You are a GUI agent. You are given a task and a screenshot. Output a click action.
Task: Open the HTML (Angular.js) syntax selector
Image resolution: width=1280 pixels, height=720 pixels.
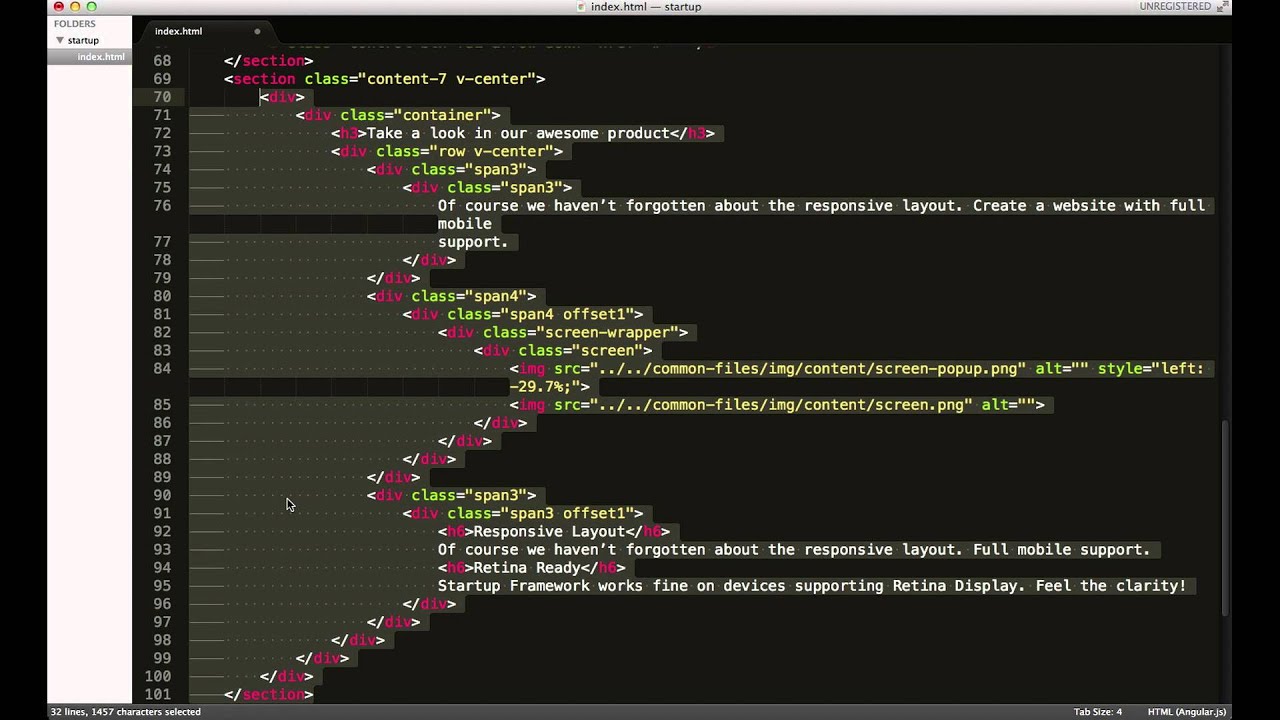point(1187,712)
